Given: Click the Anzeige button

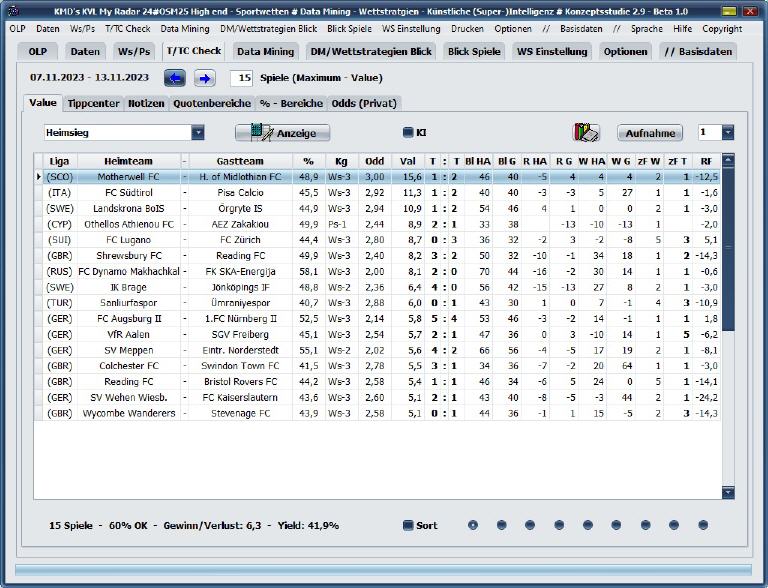Looking at the screenshot, I should click(x=283, y=133).
